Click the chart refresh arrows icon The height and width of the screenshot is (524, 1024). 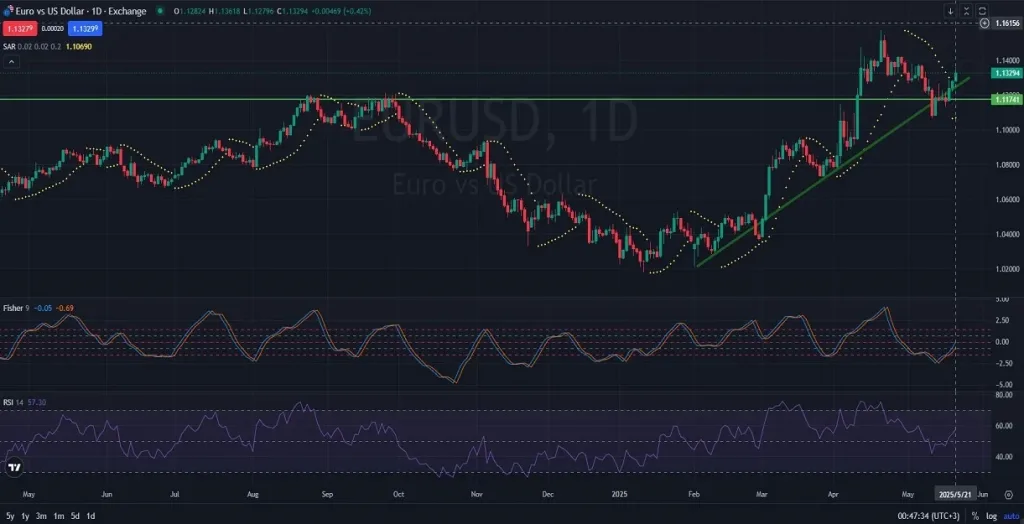point(982,11)
